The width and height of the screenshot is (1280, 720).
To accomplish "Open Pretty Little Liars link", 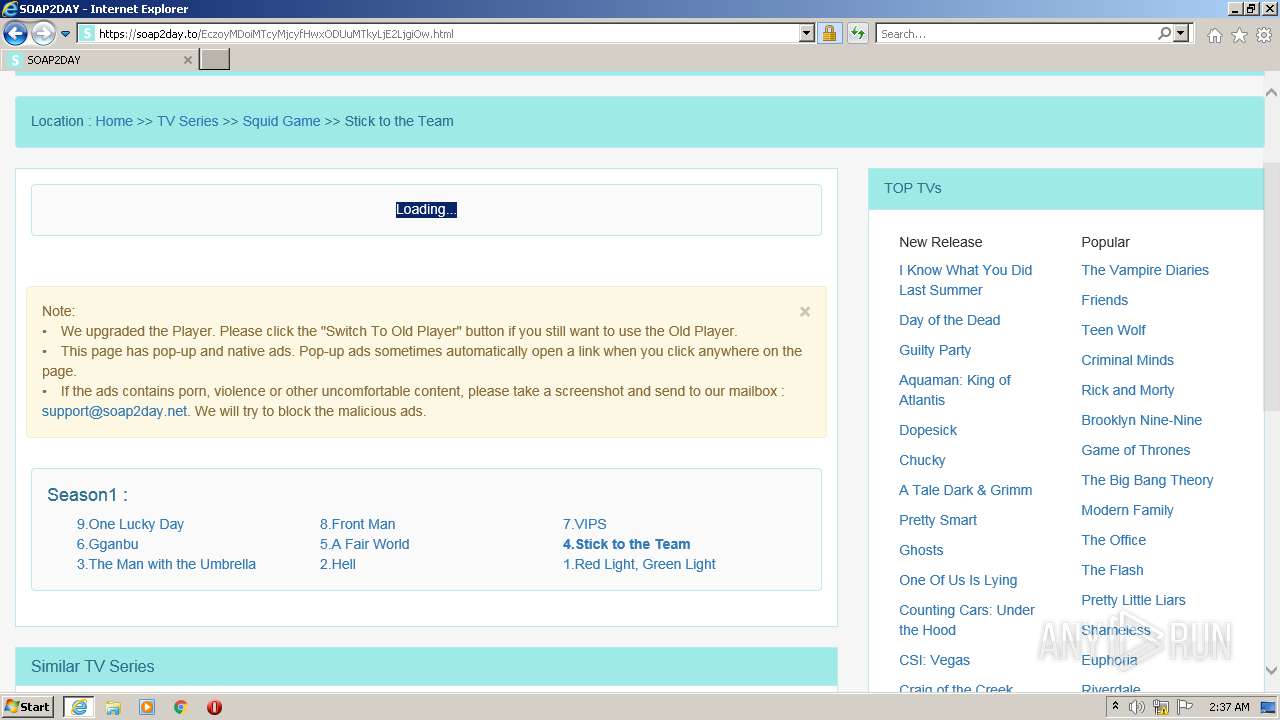I will click(x=1133, y=600).
